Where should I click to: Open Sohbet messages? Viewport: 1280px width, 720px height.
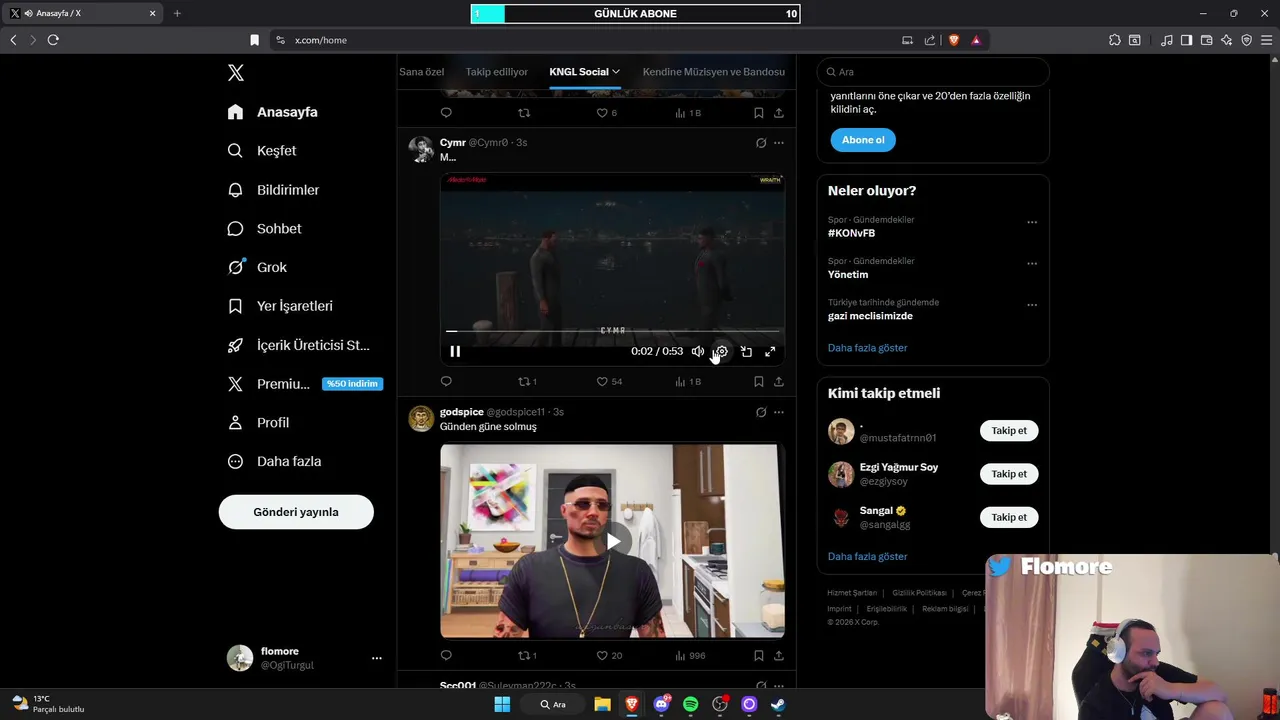coord(264,229)
